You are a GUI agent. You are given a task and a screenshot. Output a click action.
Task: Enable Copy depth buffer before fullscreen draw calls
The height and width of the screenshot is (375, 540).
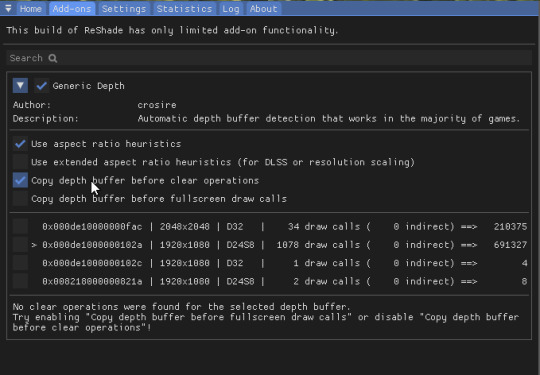[x=20, y=198]
